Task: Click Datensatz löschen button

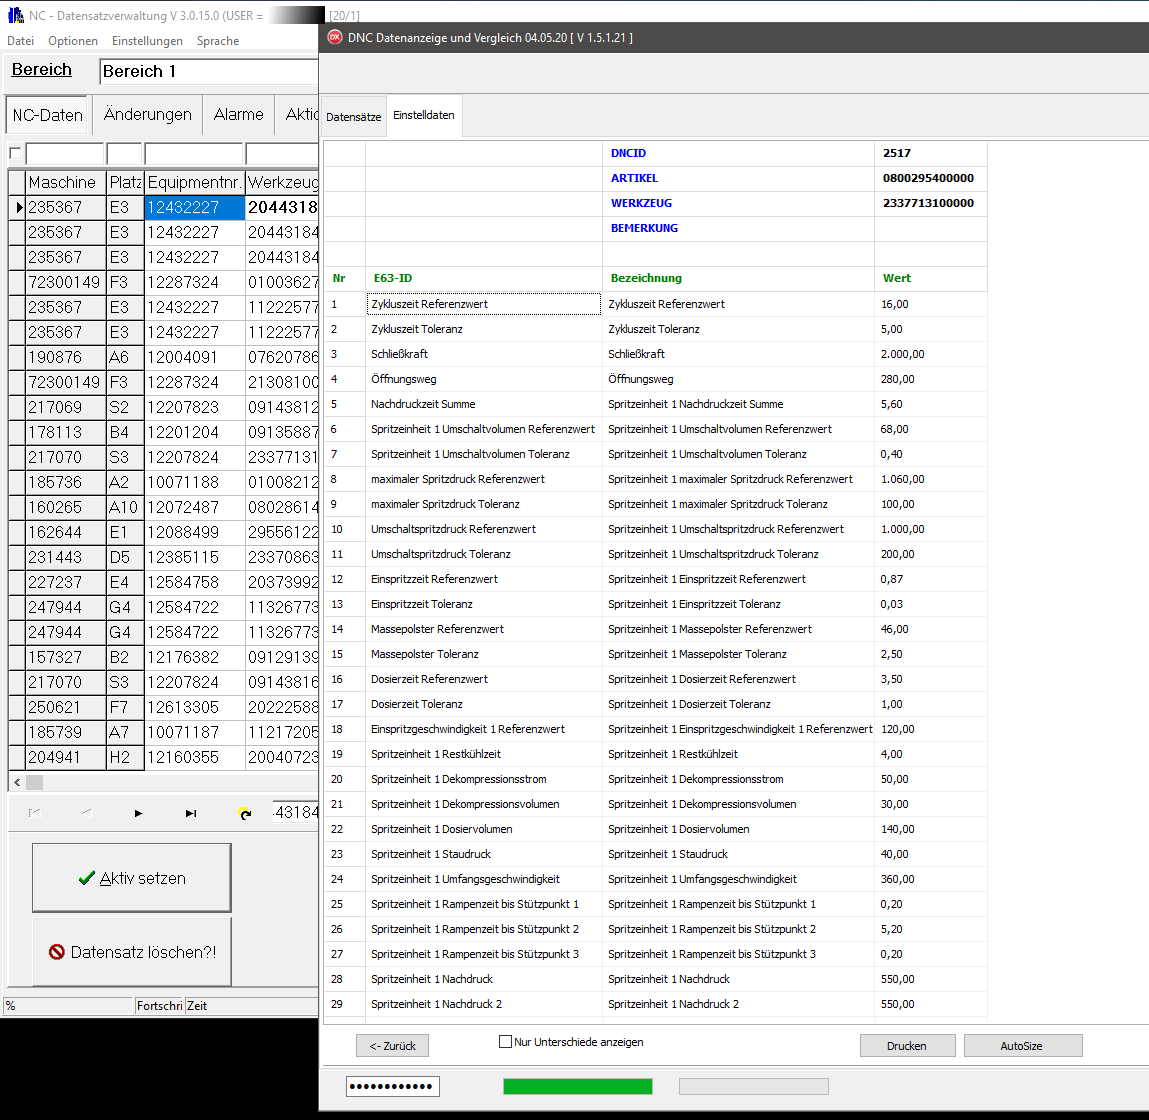Action: (132, 952)
